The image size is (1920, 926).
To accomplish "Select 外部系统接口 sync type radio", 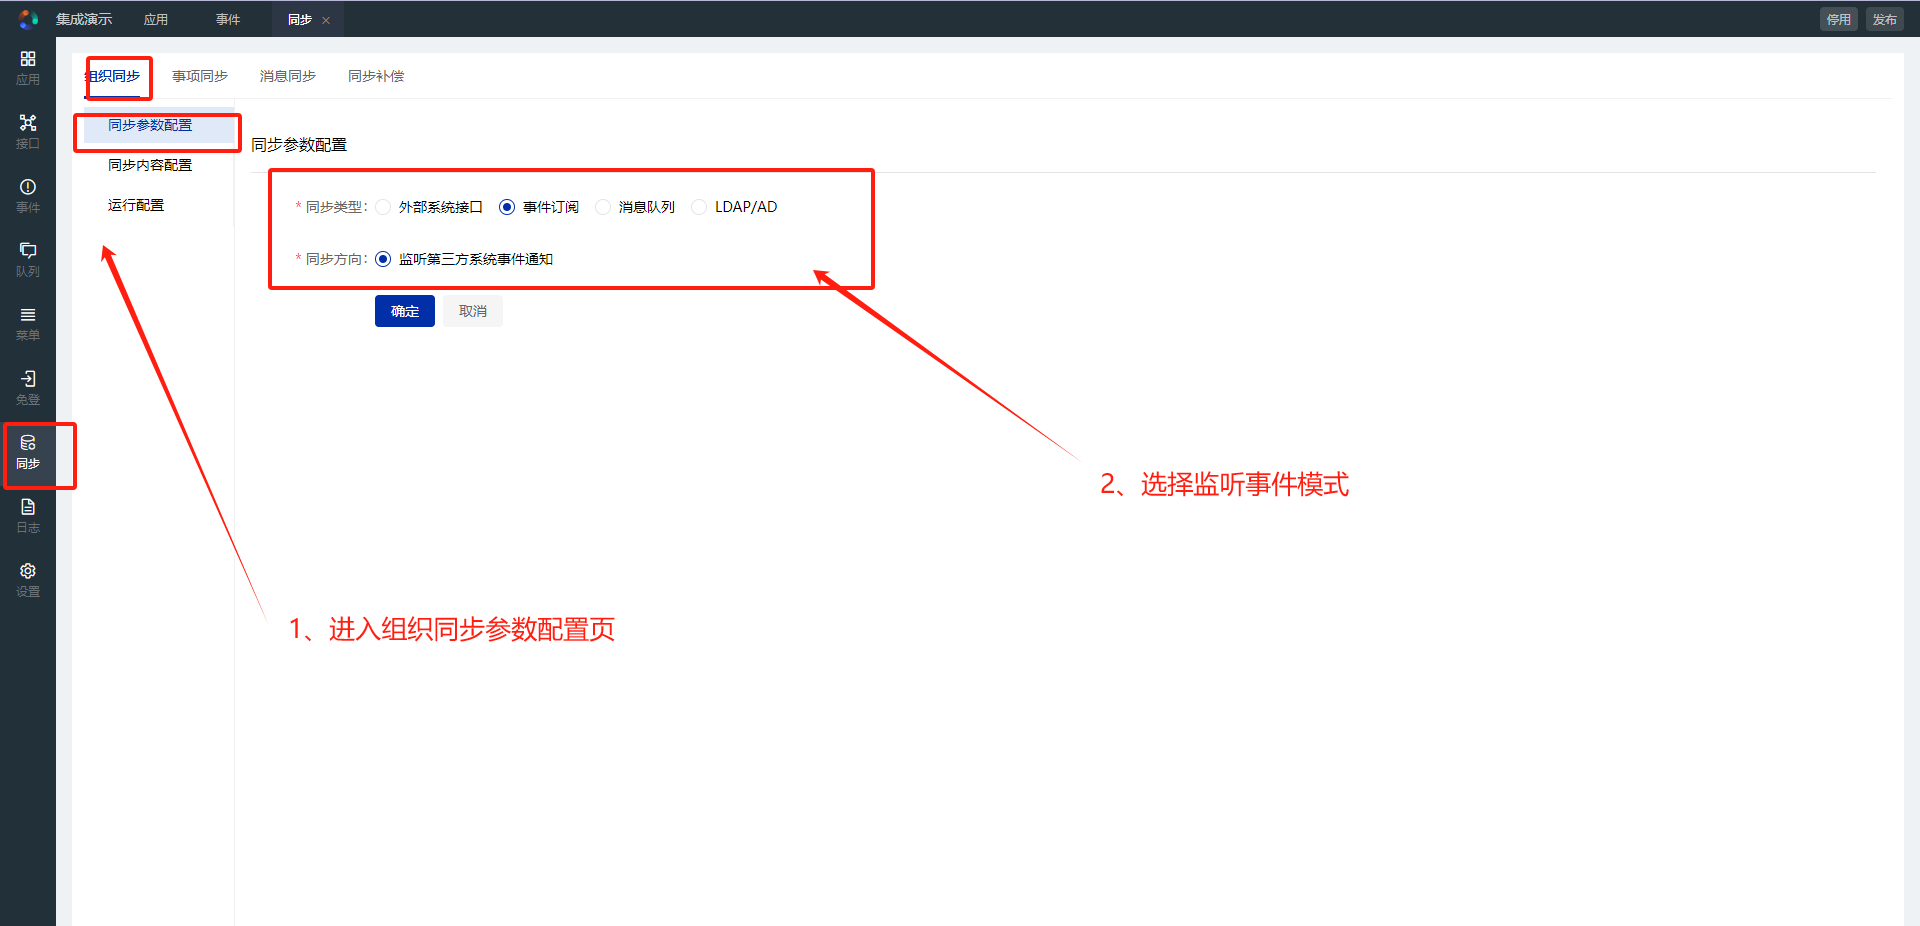I will [x=383, y=207].
